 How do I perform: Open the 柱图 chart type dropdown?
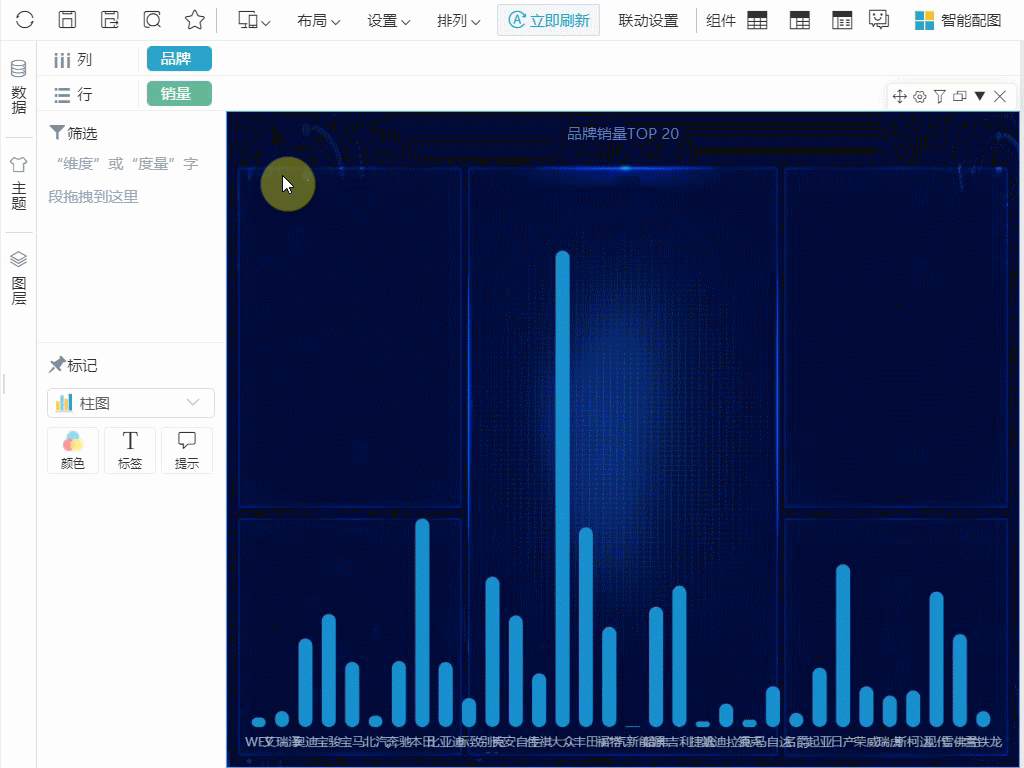[131, 403]
